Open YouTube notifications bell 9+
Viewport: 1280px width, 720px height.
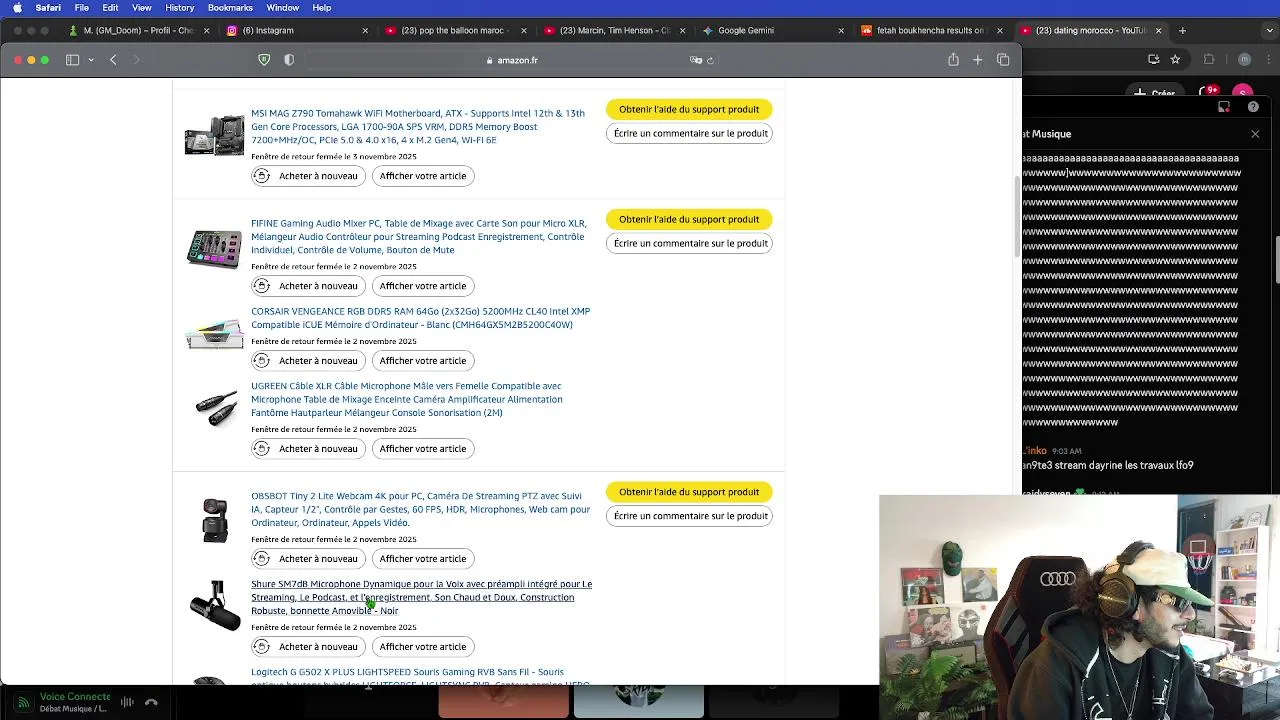pyautogui.click(x=1209, y=93)
